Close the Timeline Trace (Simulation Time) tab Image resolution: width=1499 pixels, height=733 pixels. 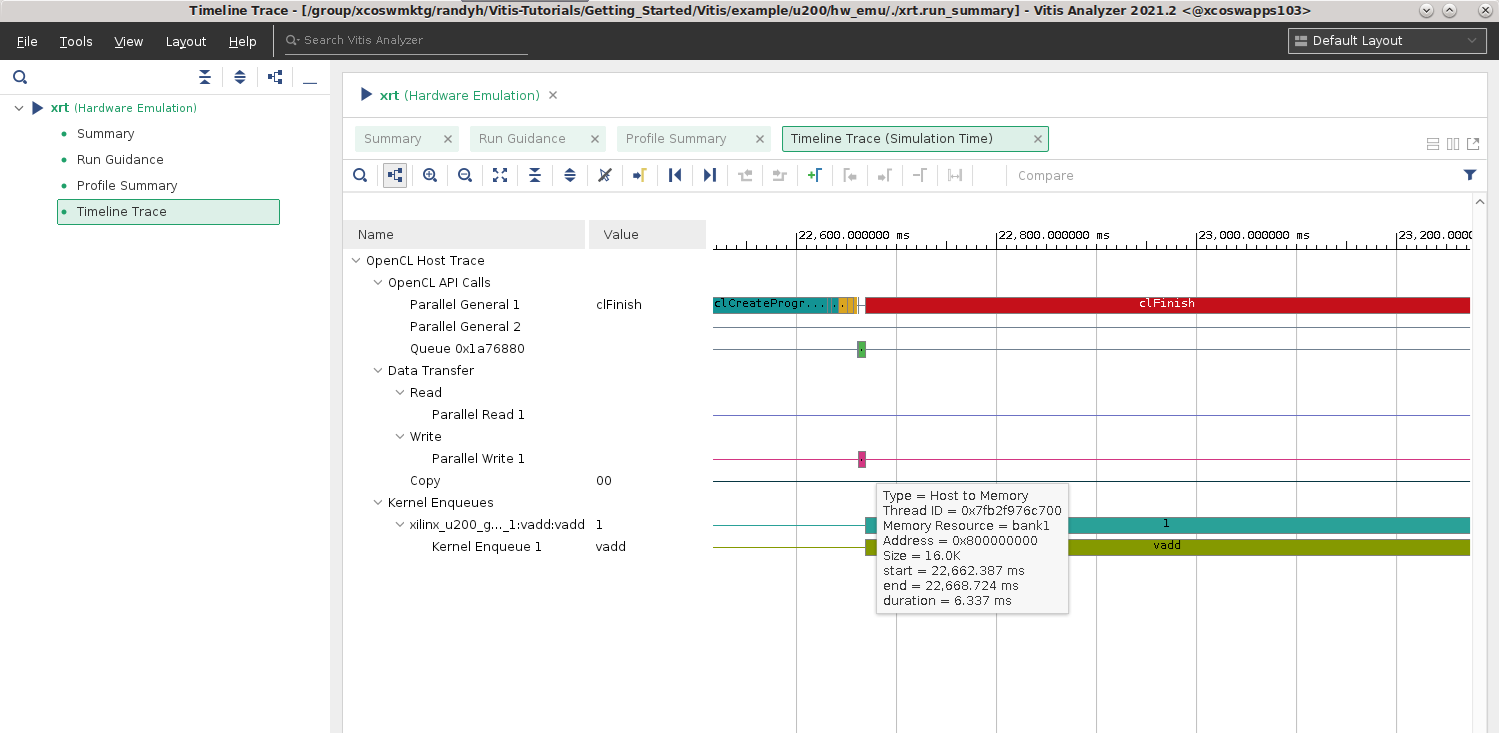pos(1038,139)
